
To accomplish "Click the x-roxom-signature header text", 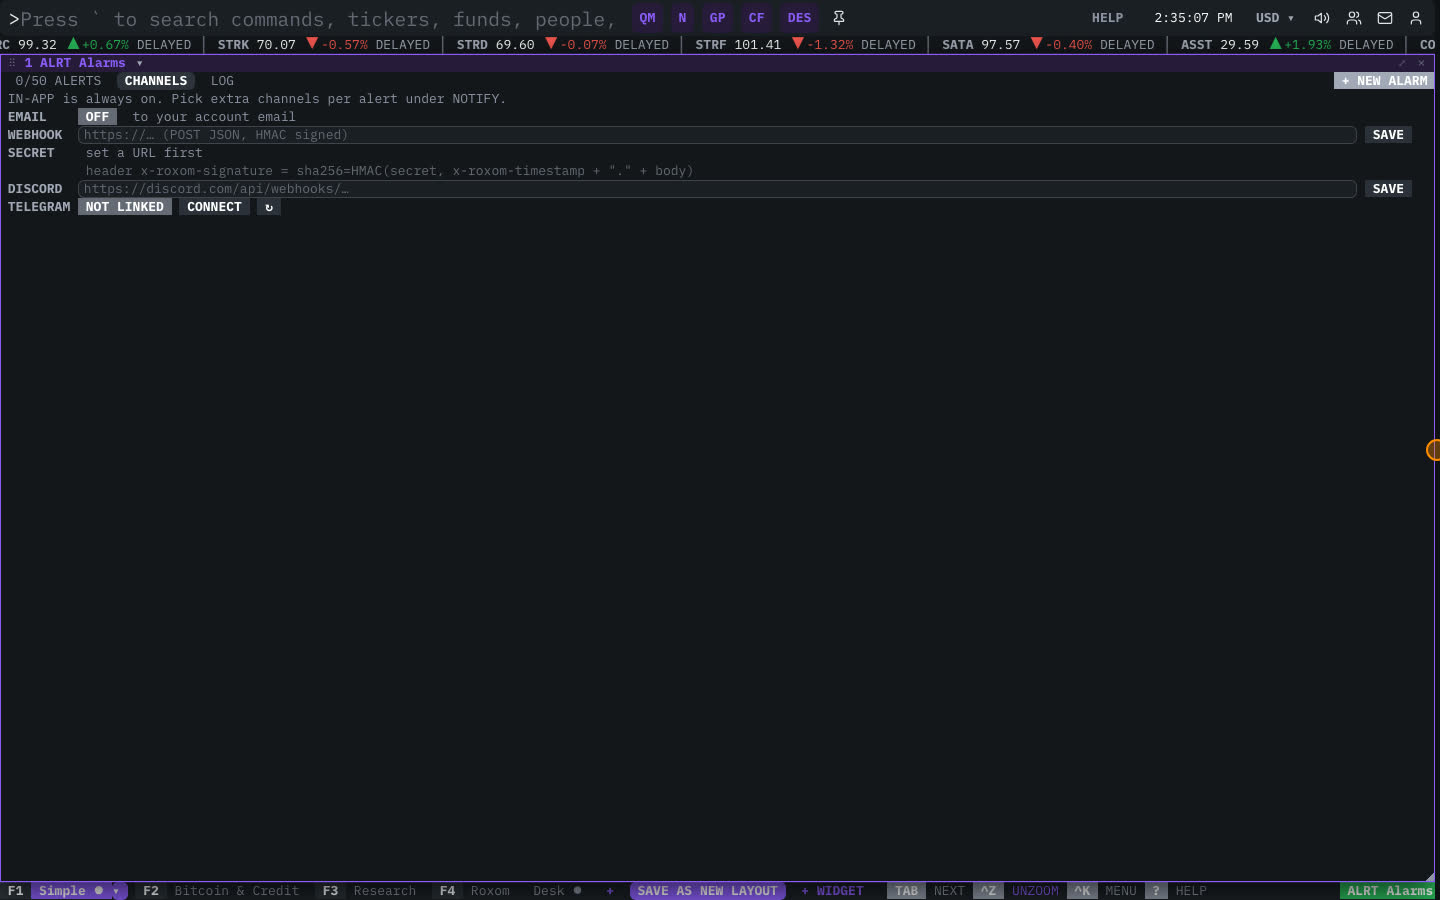I will 389,171.
